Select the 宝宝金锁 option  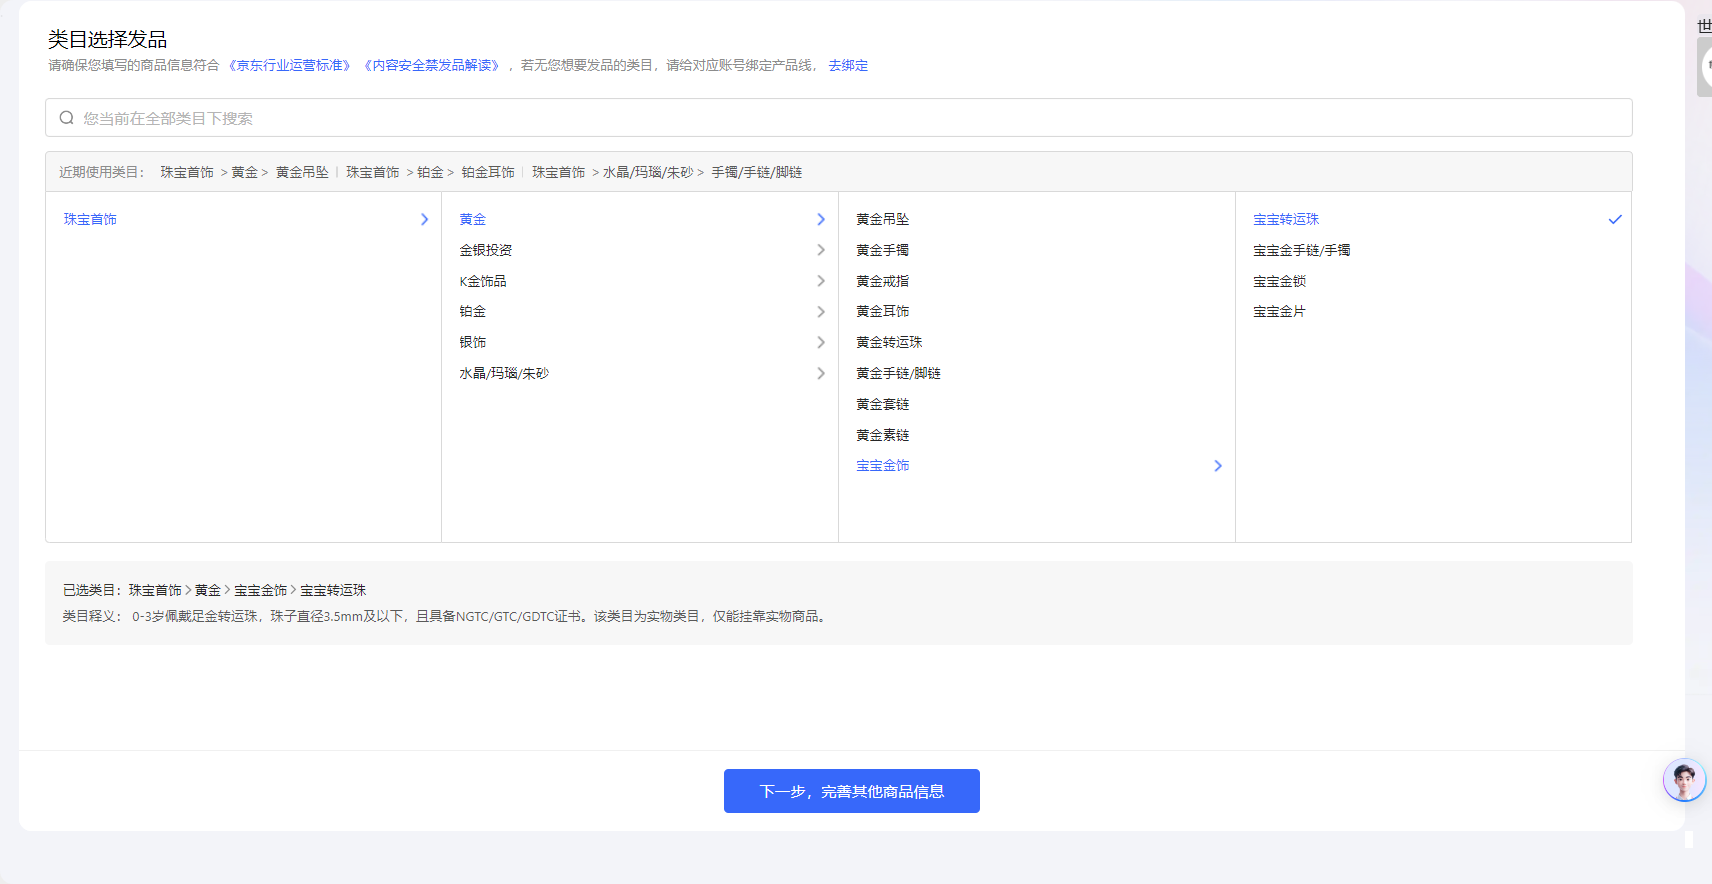[1279, 281]
